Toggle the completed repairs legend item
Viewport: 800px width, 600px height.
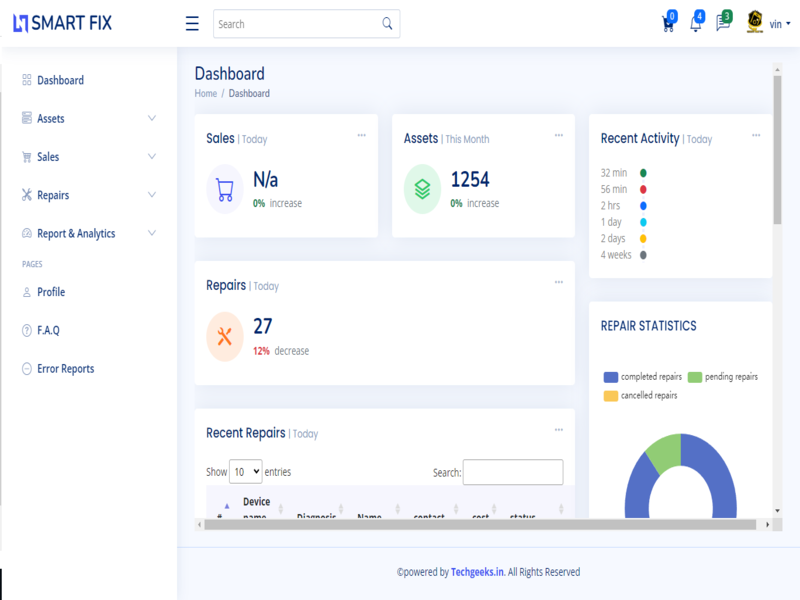point(643,377)
